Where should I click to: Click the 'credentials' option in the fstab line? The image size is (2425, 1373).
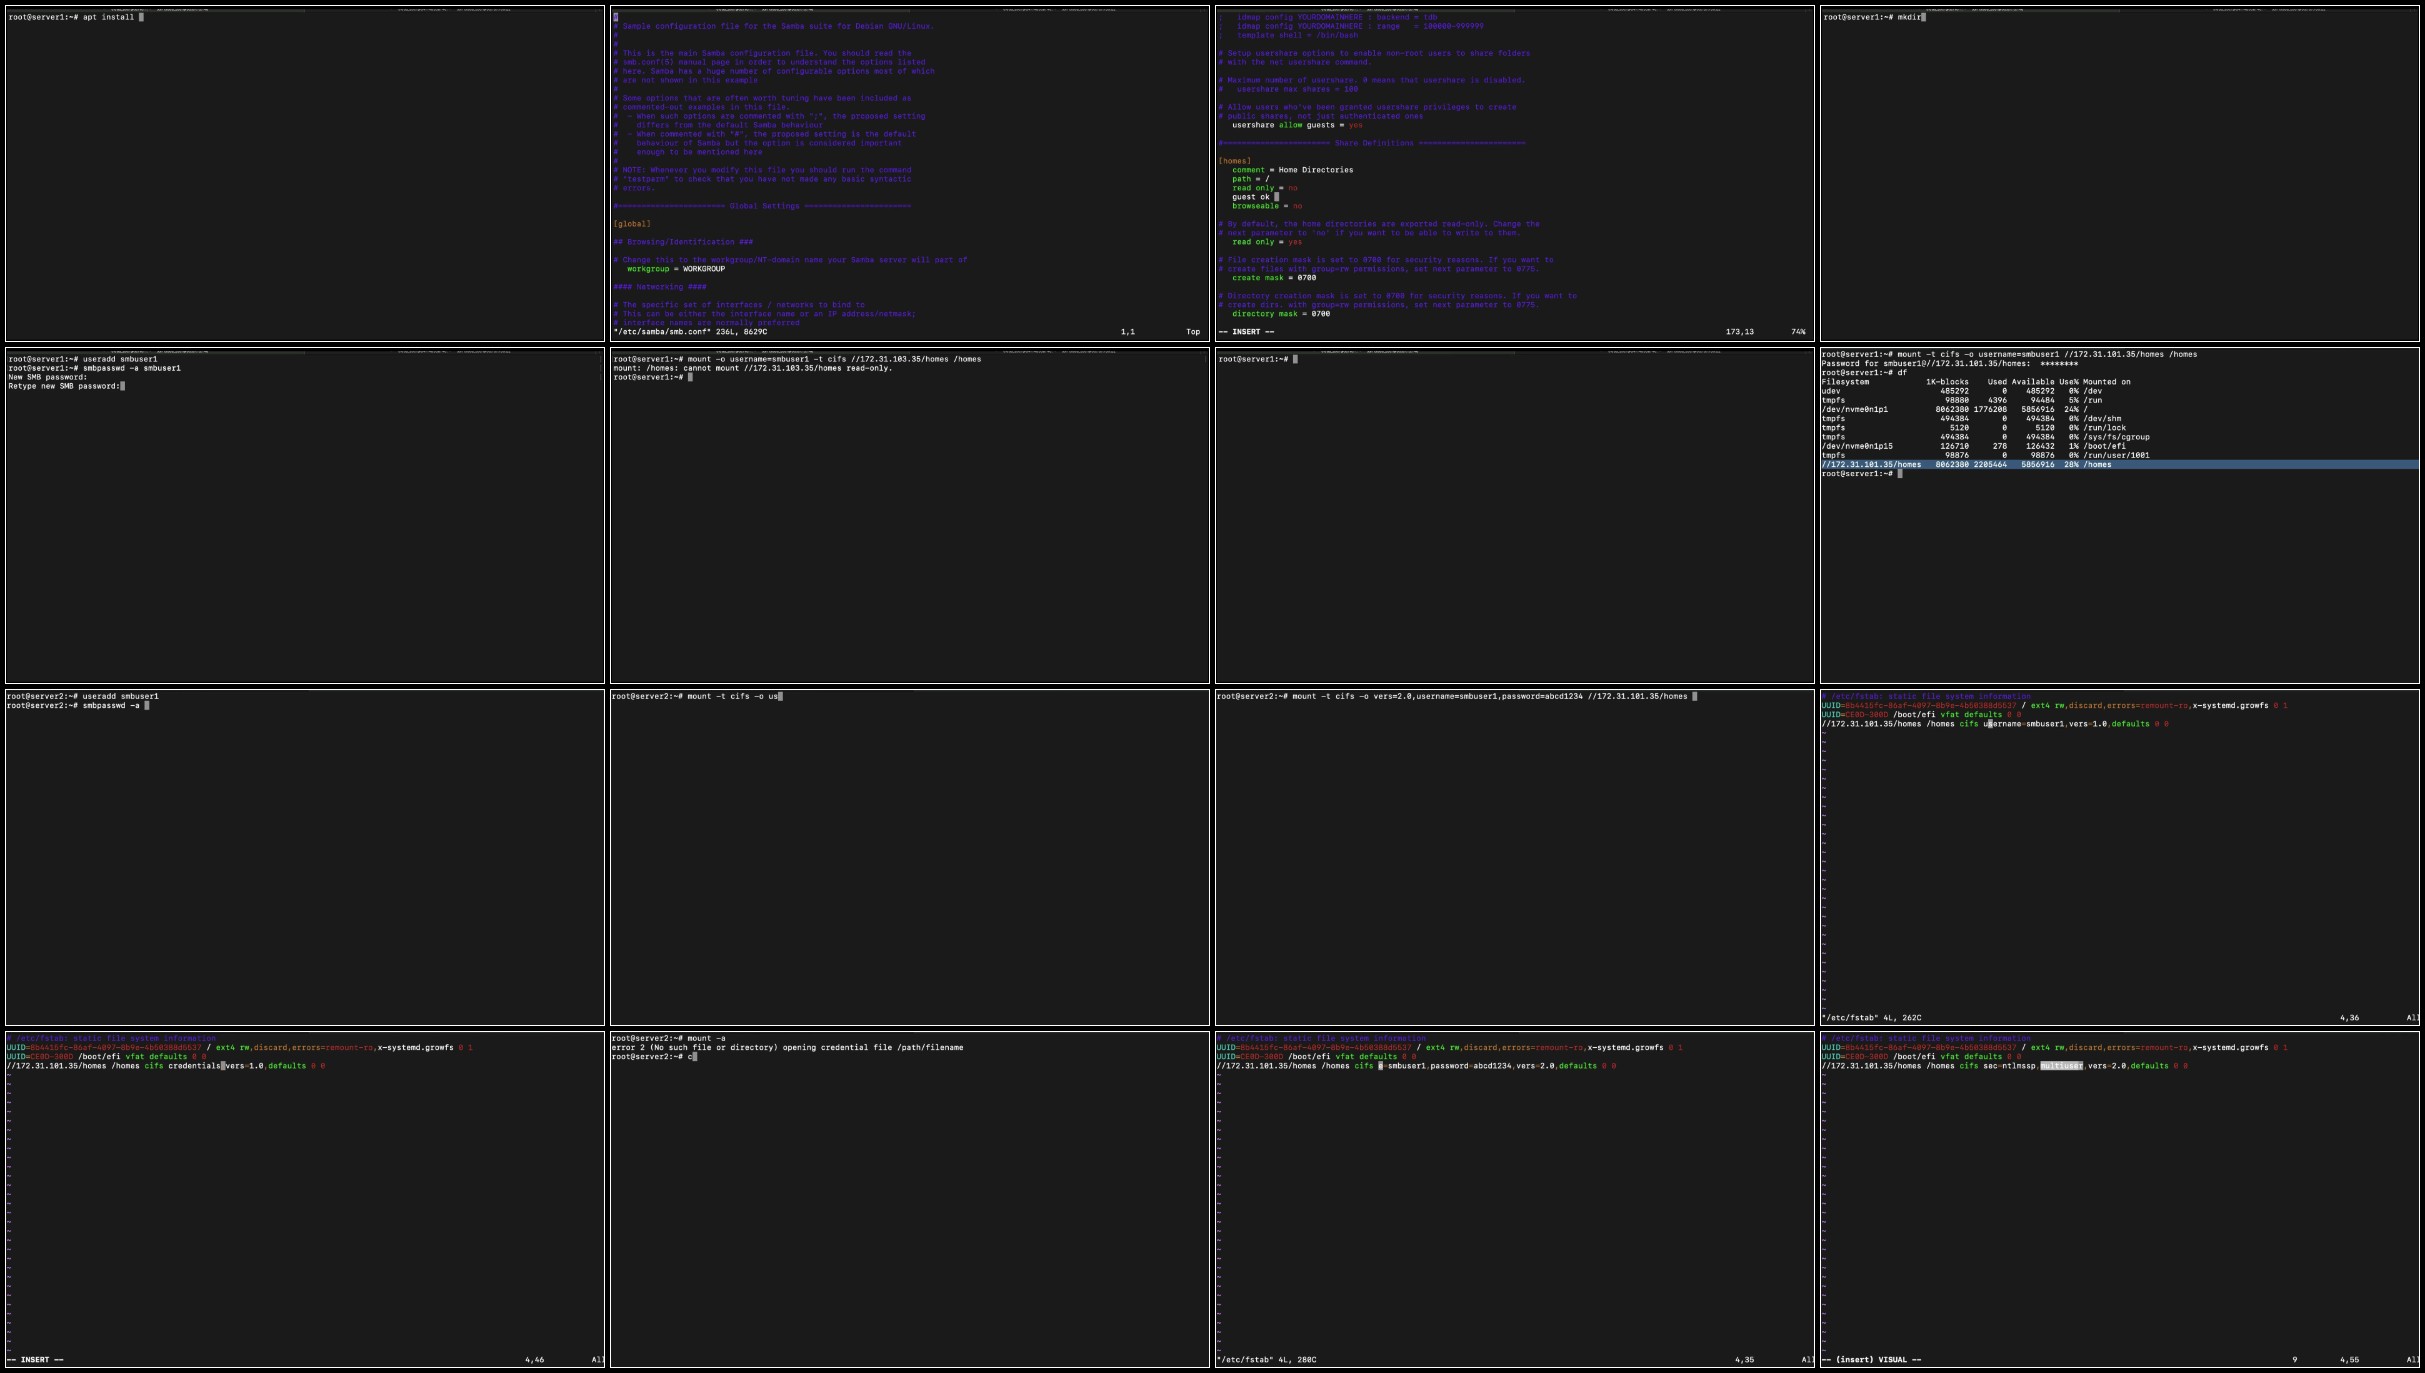[x=194, y=1066]
